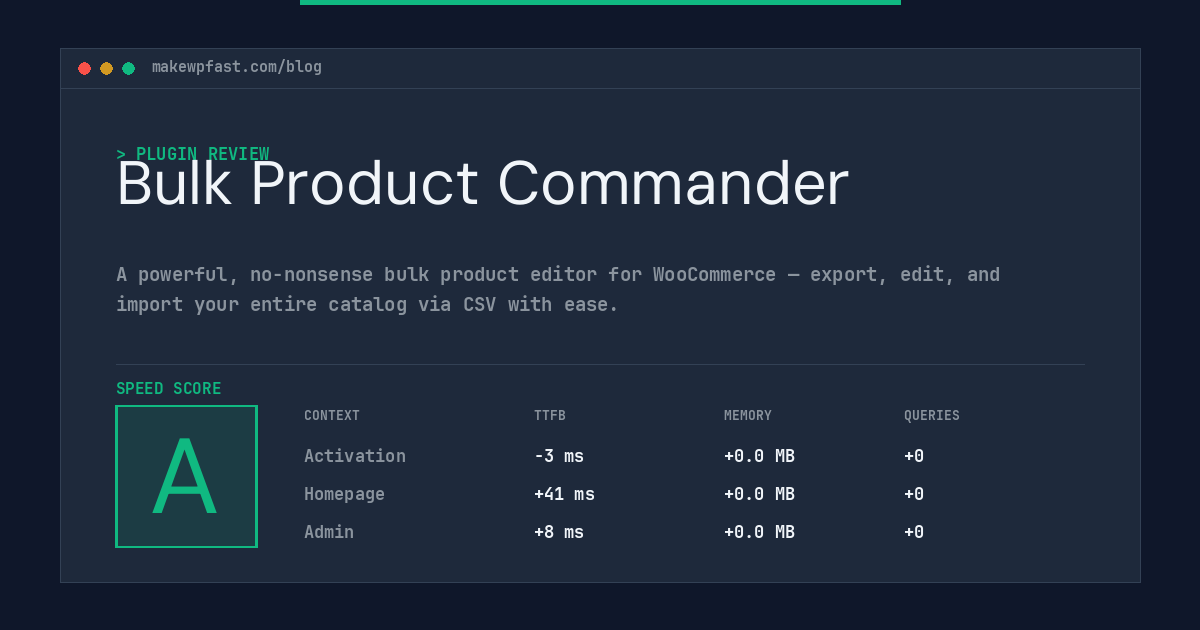
Task: Select the Homepage row label
Action: point(344,494)
